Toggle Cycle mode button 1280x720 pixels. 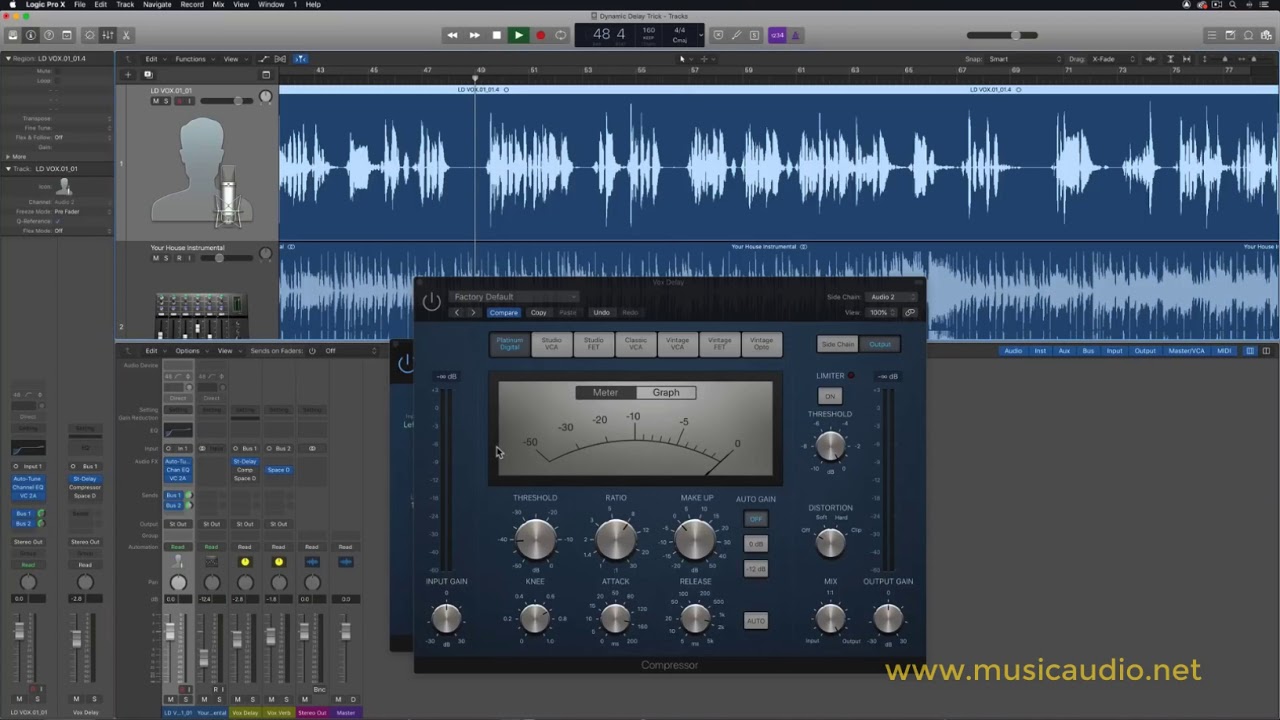561,35
